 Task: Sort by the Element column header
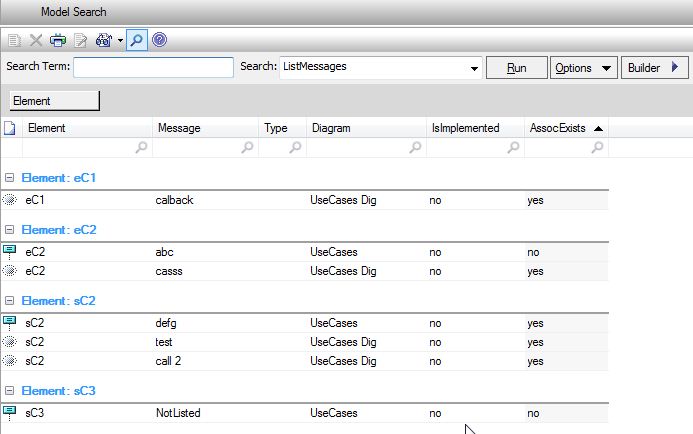pos(87,128)
